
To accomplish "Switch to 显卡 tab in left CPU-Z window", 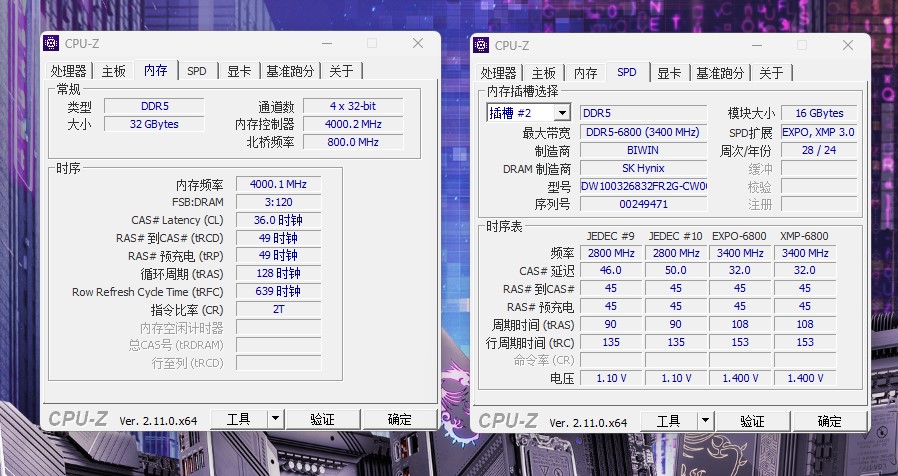I will [x=239, y=71].
